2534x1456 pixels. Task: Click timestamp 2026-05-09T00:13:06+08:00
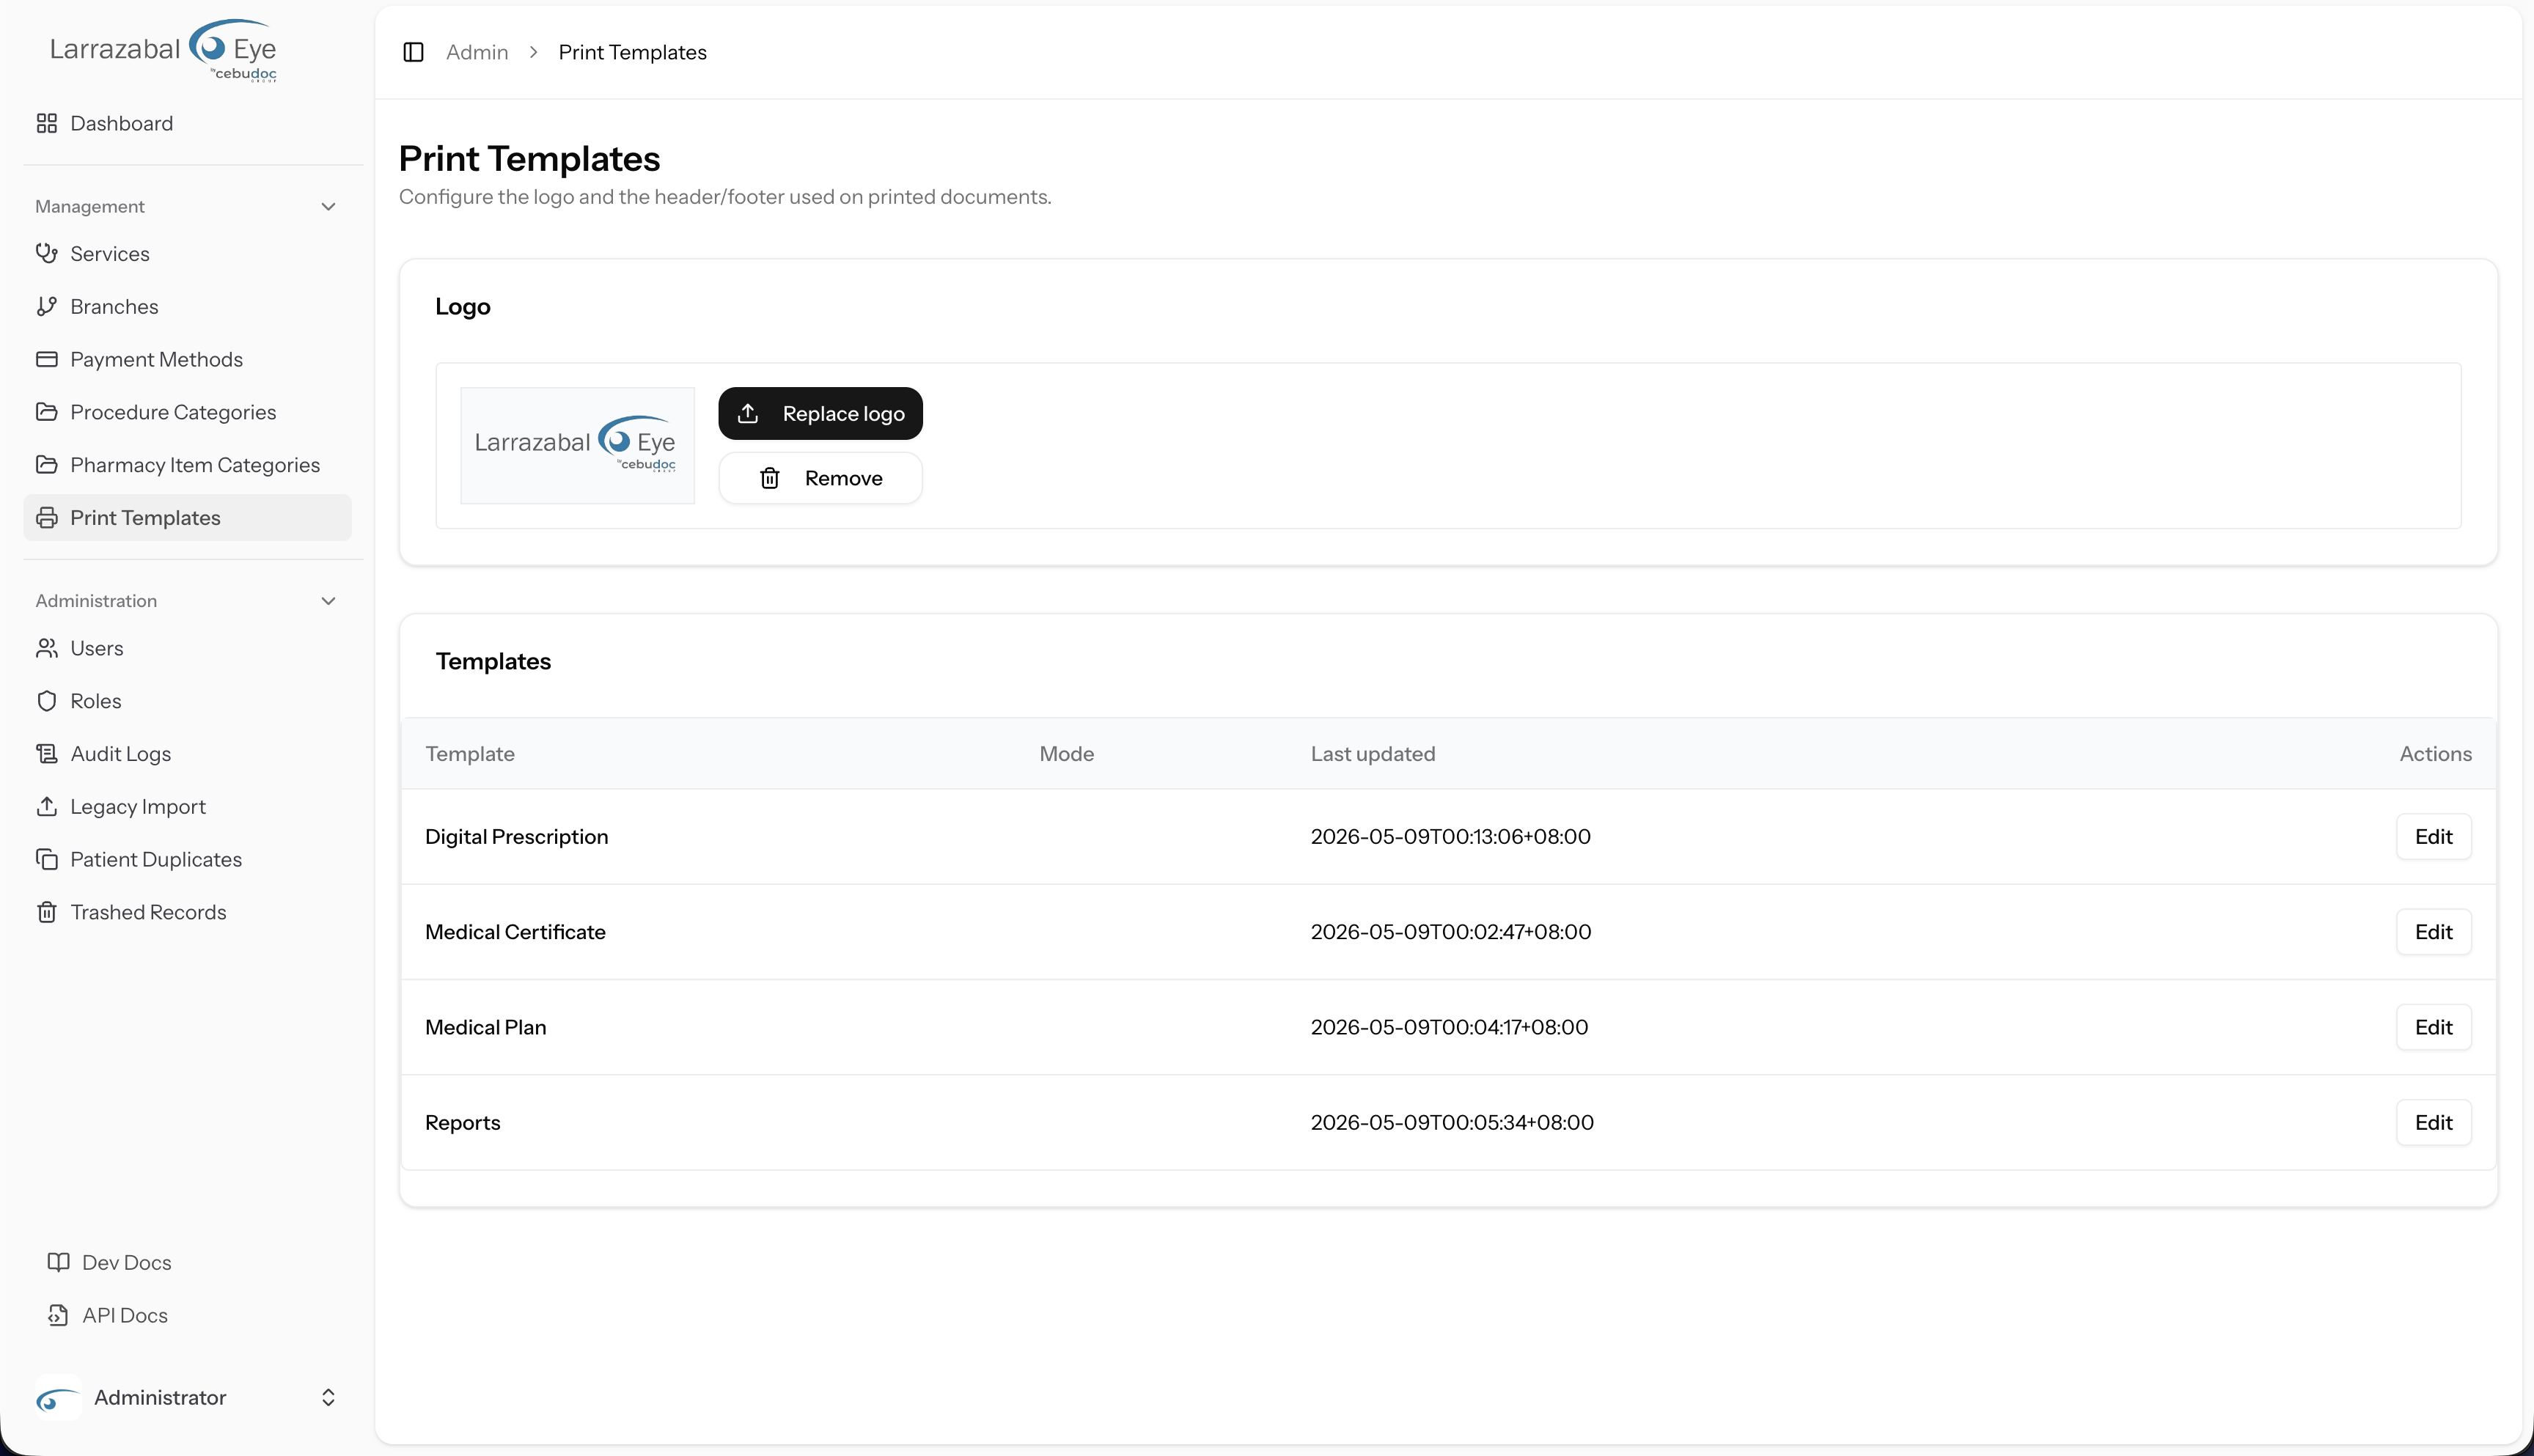pos(1450,837)
